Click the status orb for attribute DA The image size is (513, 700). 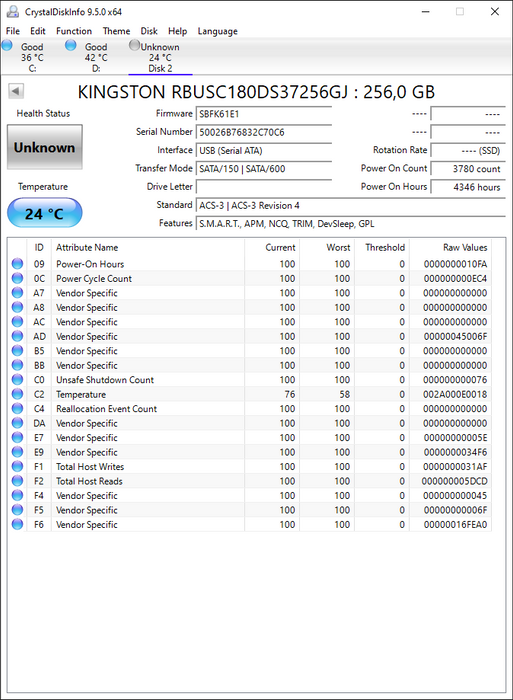point(17,423)
